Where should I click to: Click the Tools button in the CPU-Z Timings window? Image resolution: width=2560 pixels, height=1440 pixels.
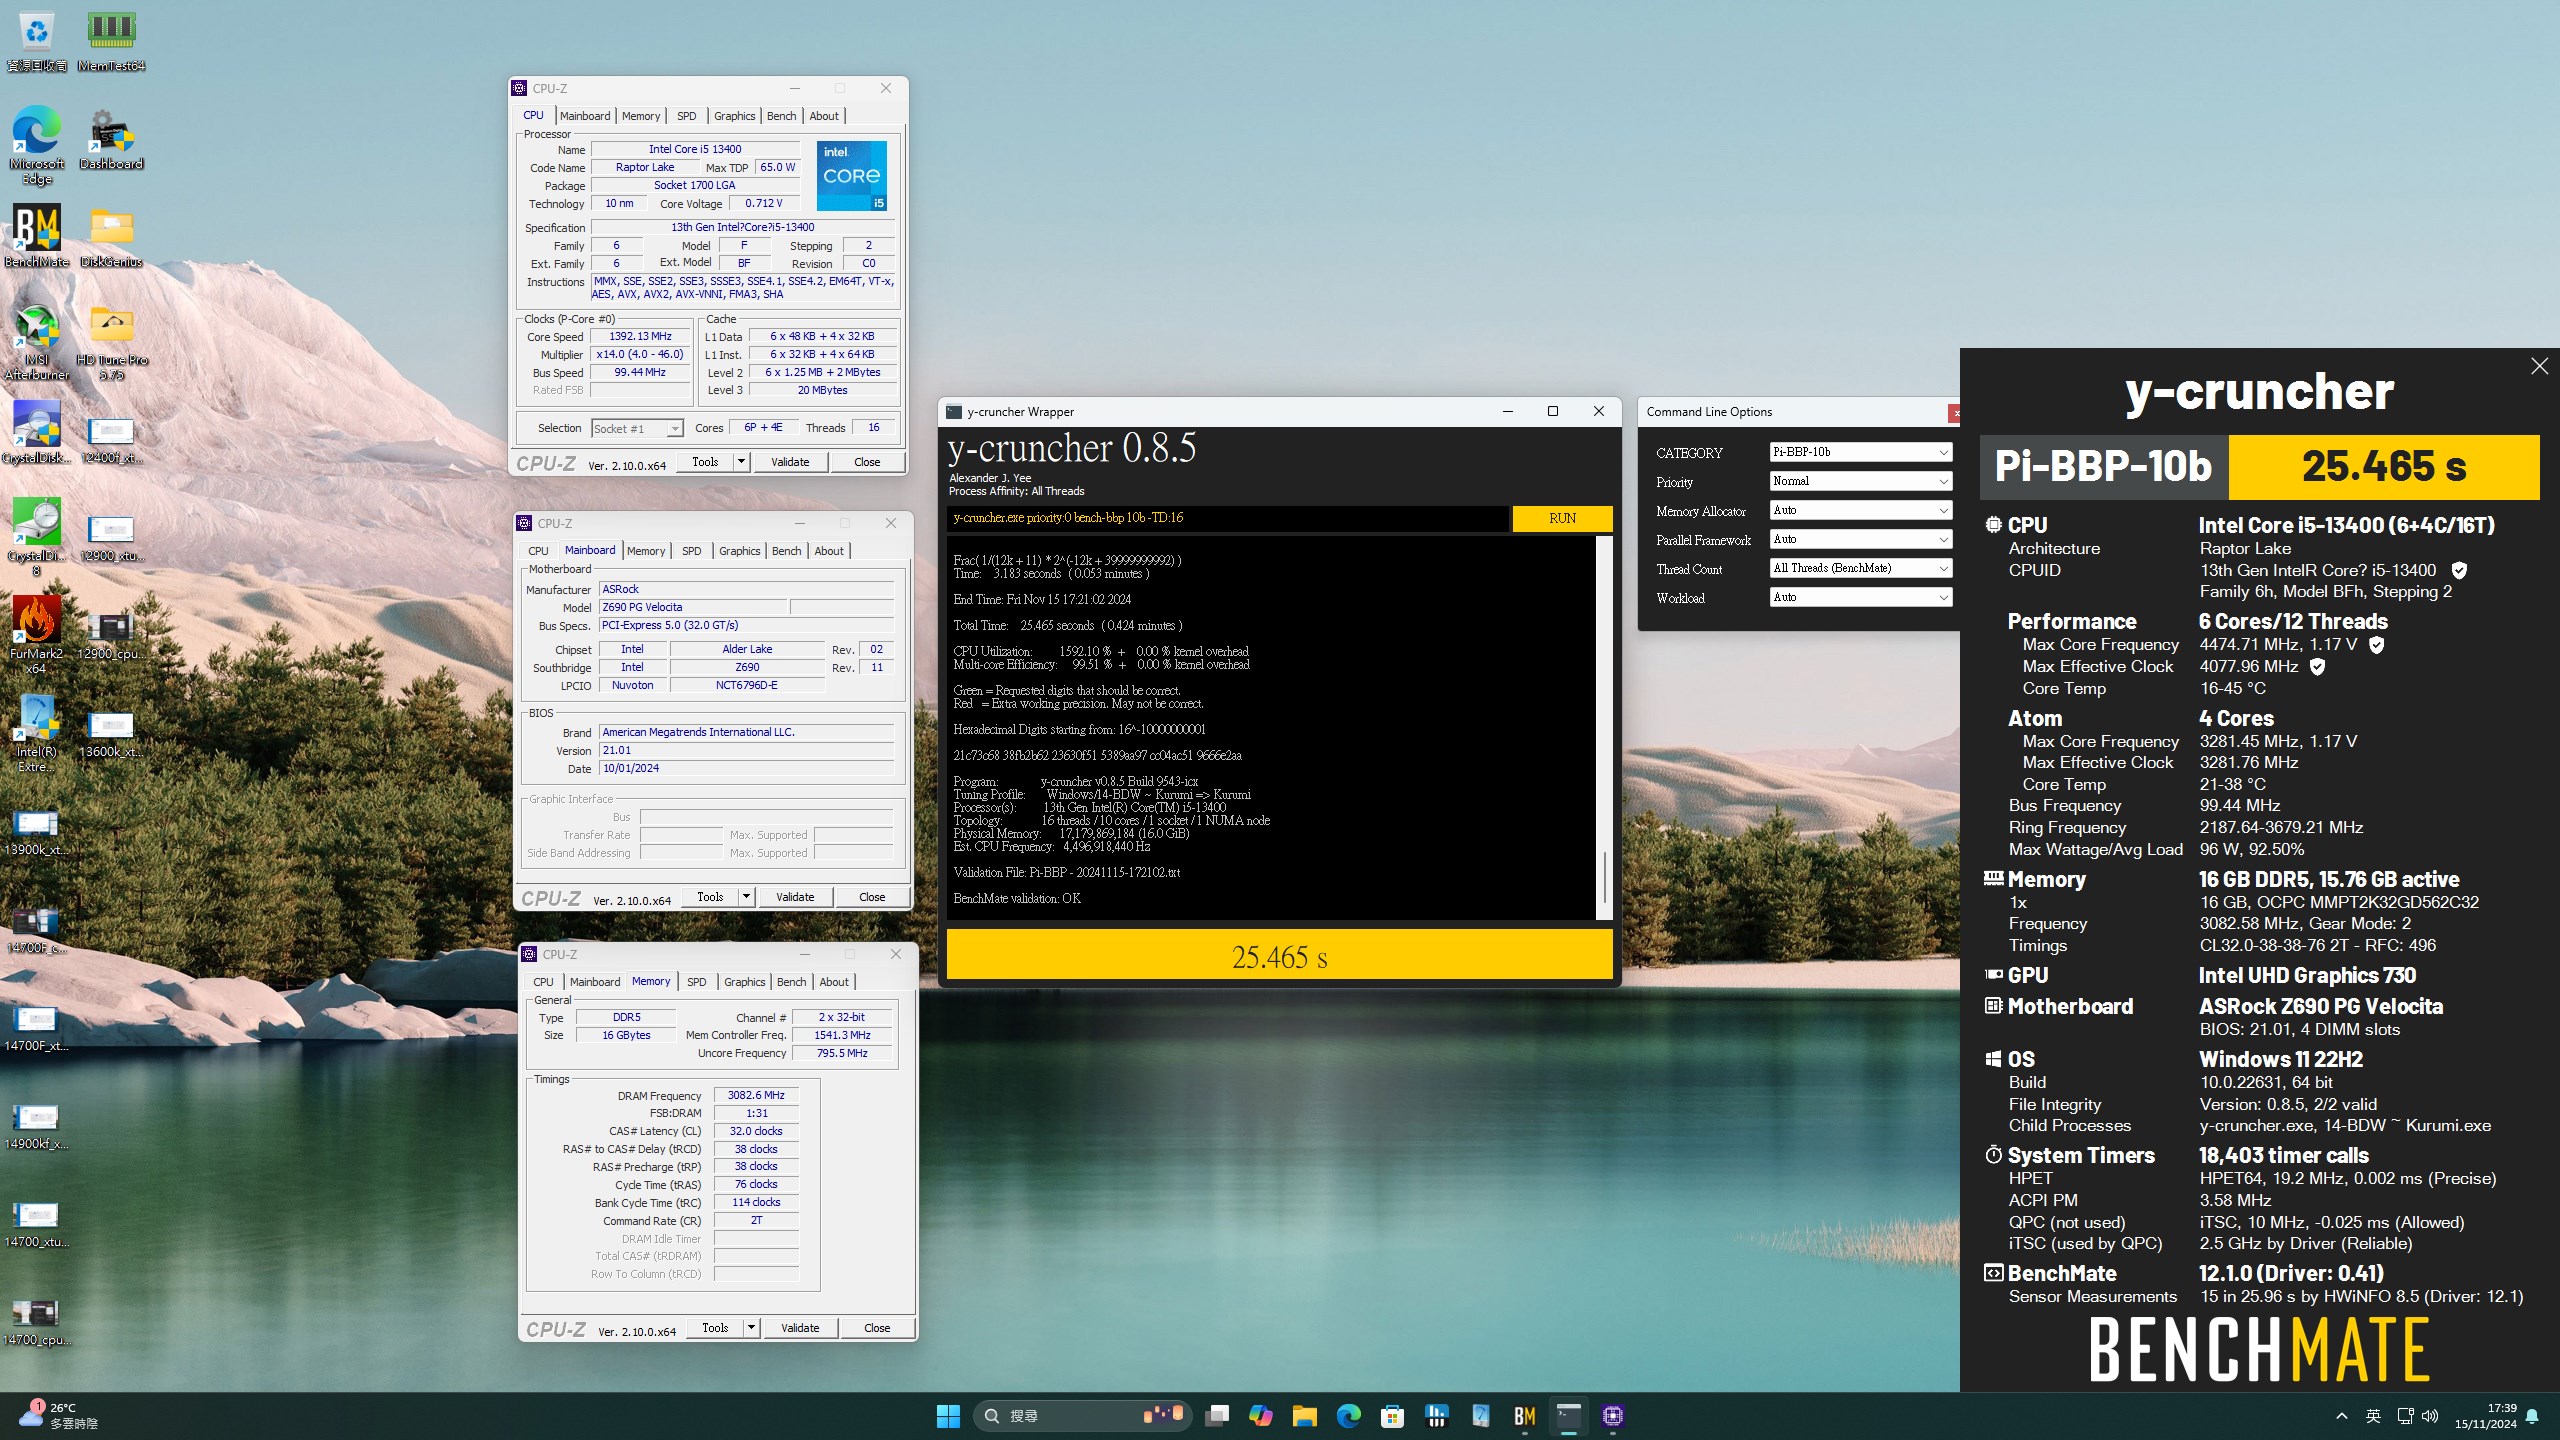pyautogui.click(x=715, y=1328)
